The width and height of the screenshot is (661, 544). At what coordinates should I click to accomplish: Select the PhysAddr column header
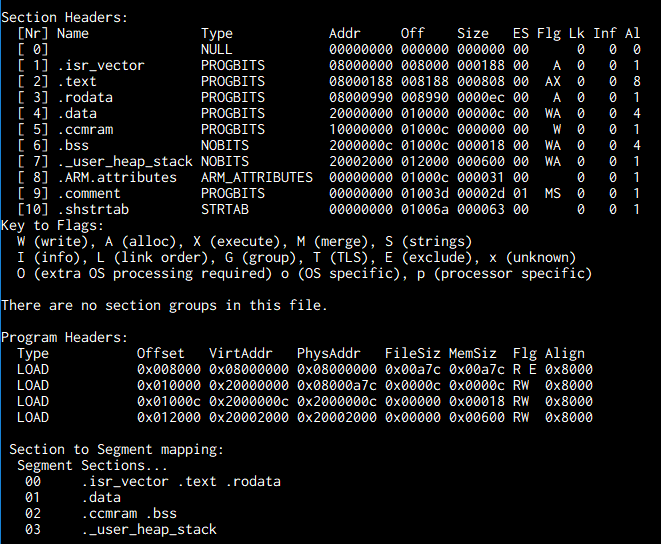click(328, 353)
